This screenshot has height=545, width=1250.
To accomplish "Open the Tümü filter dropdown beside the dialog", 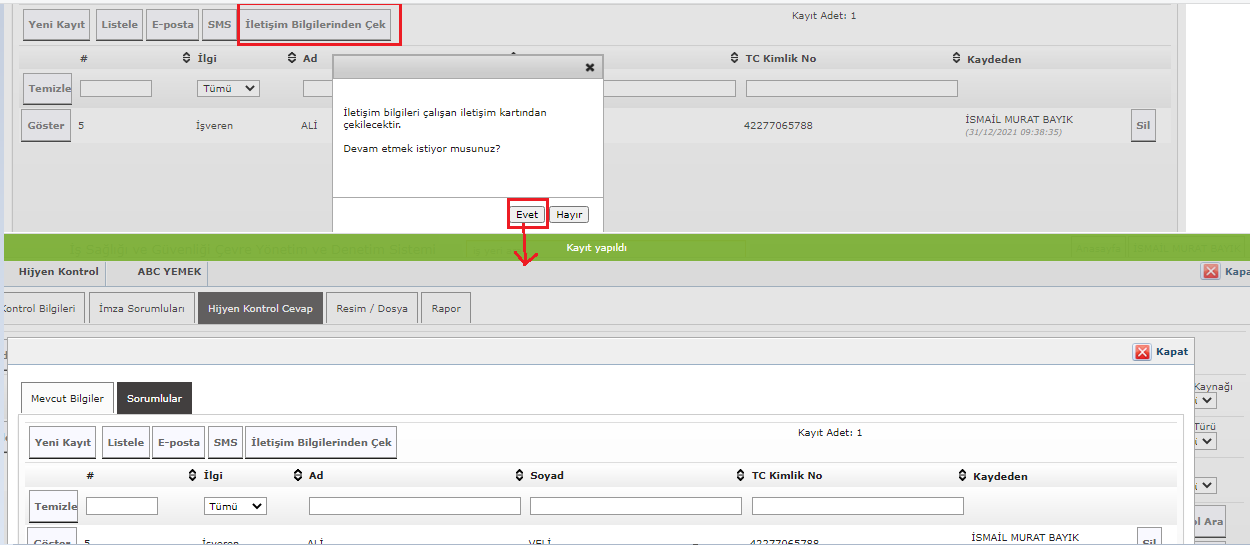I will 229,88.
